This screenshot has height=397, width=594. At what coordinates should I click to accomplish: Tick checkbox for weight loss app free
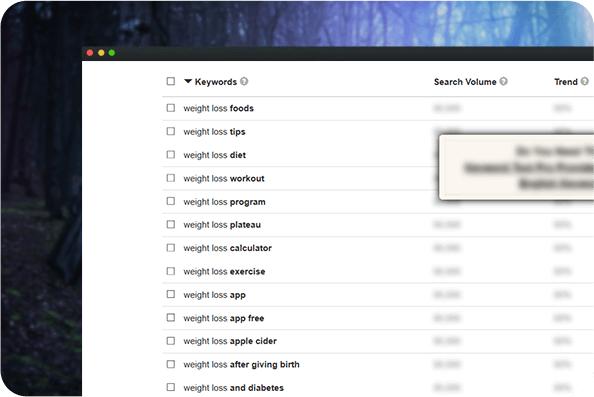click(x=171, y=317)
